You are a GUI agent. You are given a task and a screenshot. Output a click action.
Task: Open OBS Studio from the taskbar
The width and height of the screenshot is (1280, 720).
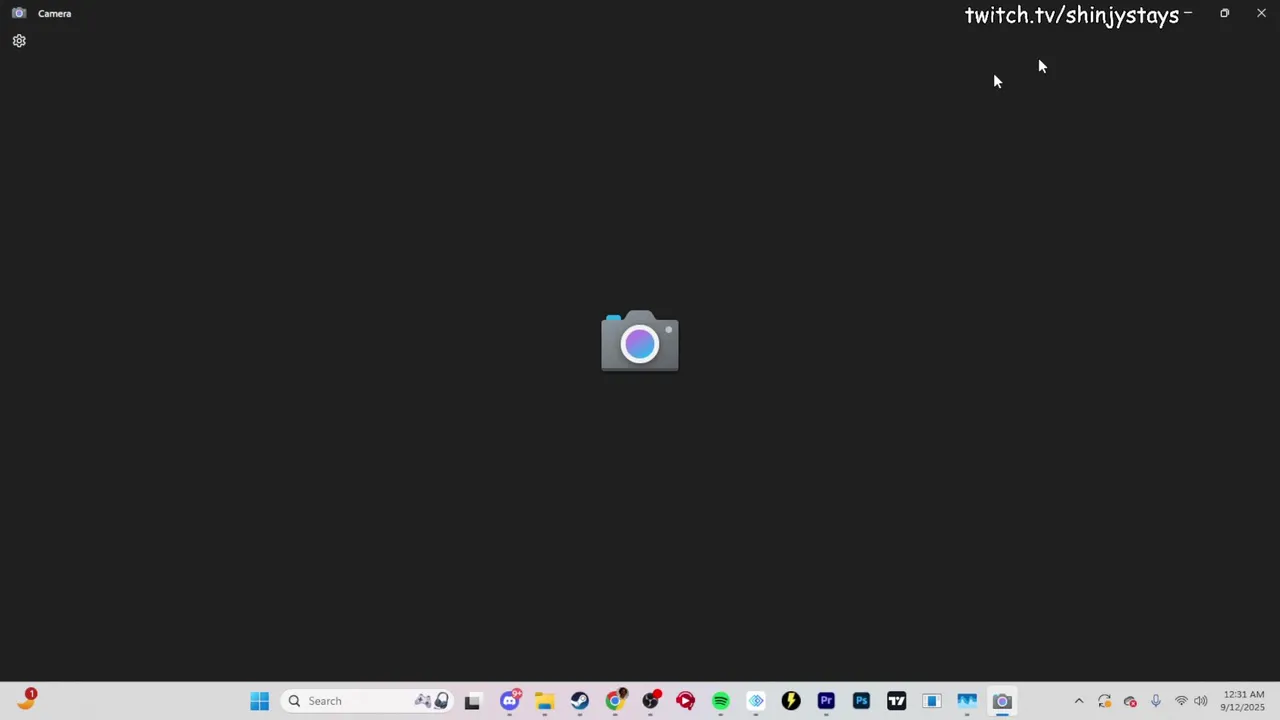click(651, 701)
